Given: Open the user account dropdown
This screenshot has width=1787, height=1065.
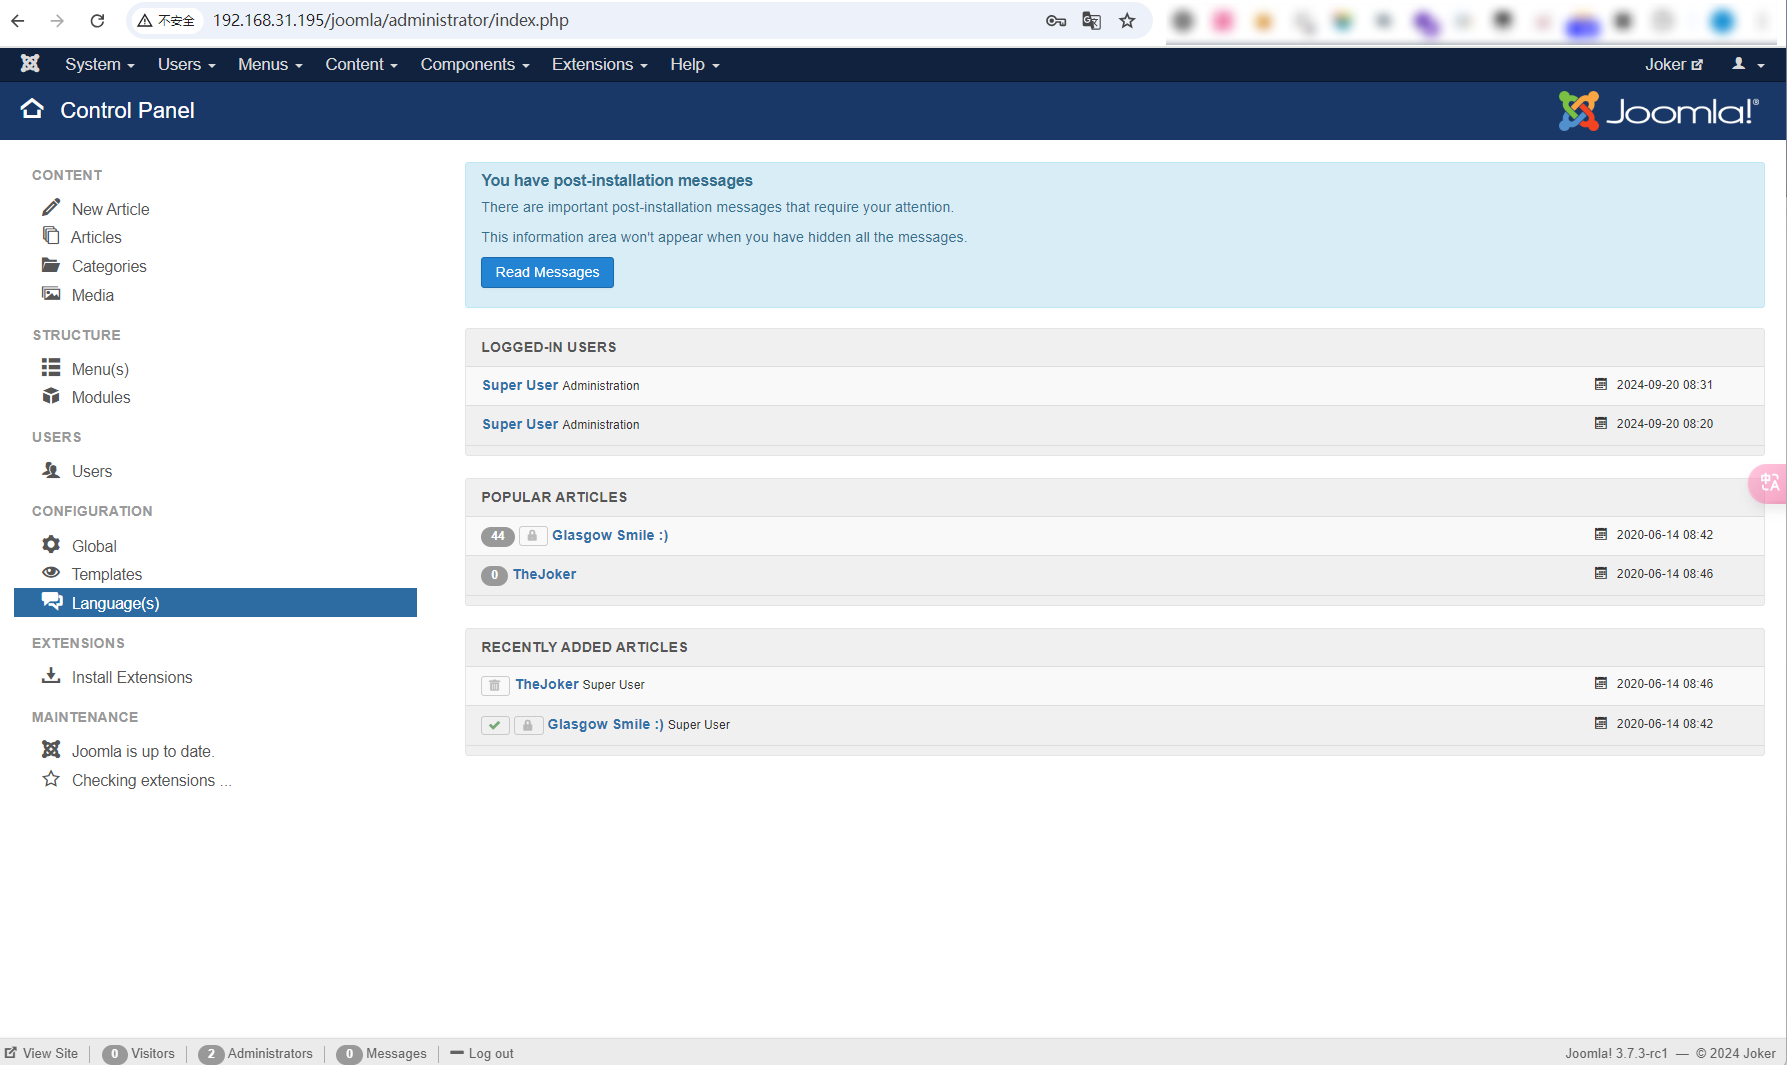Looking at the screenshot, I should pos(1748,64).
